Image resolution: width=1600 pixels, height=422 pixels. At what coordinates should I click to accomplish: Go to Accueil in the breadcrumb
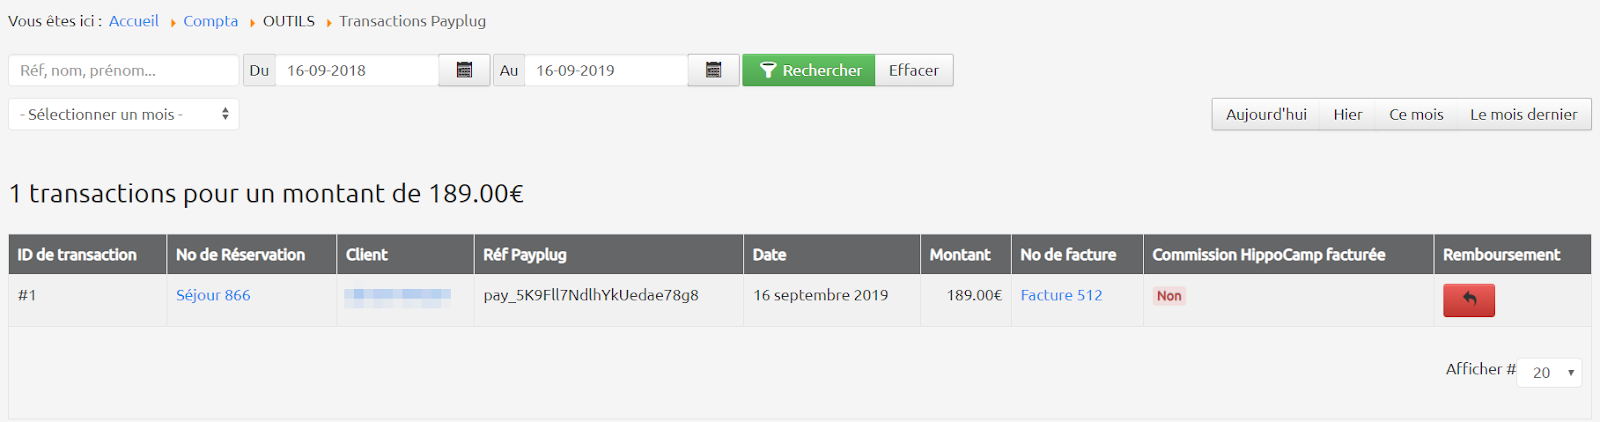pos(134,21)
